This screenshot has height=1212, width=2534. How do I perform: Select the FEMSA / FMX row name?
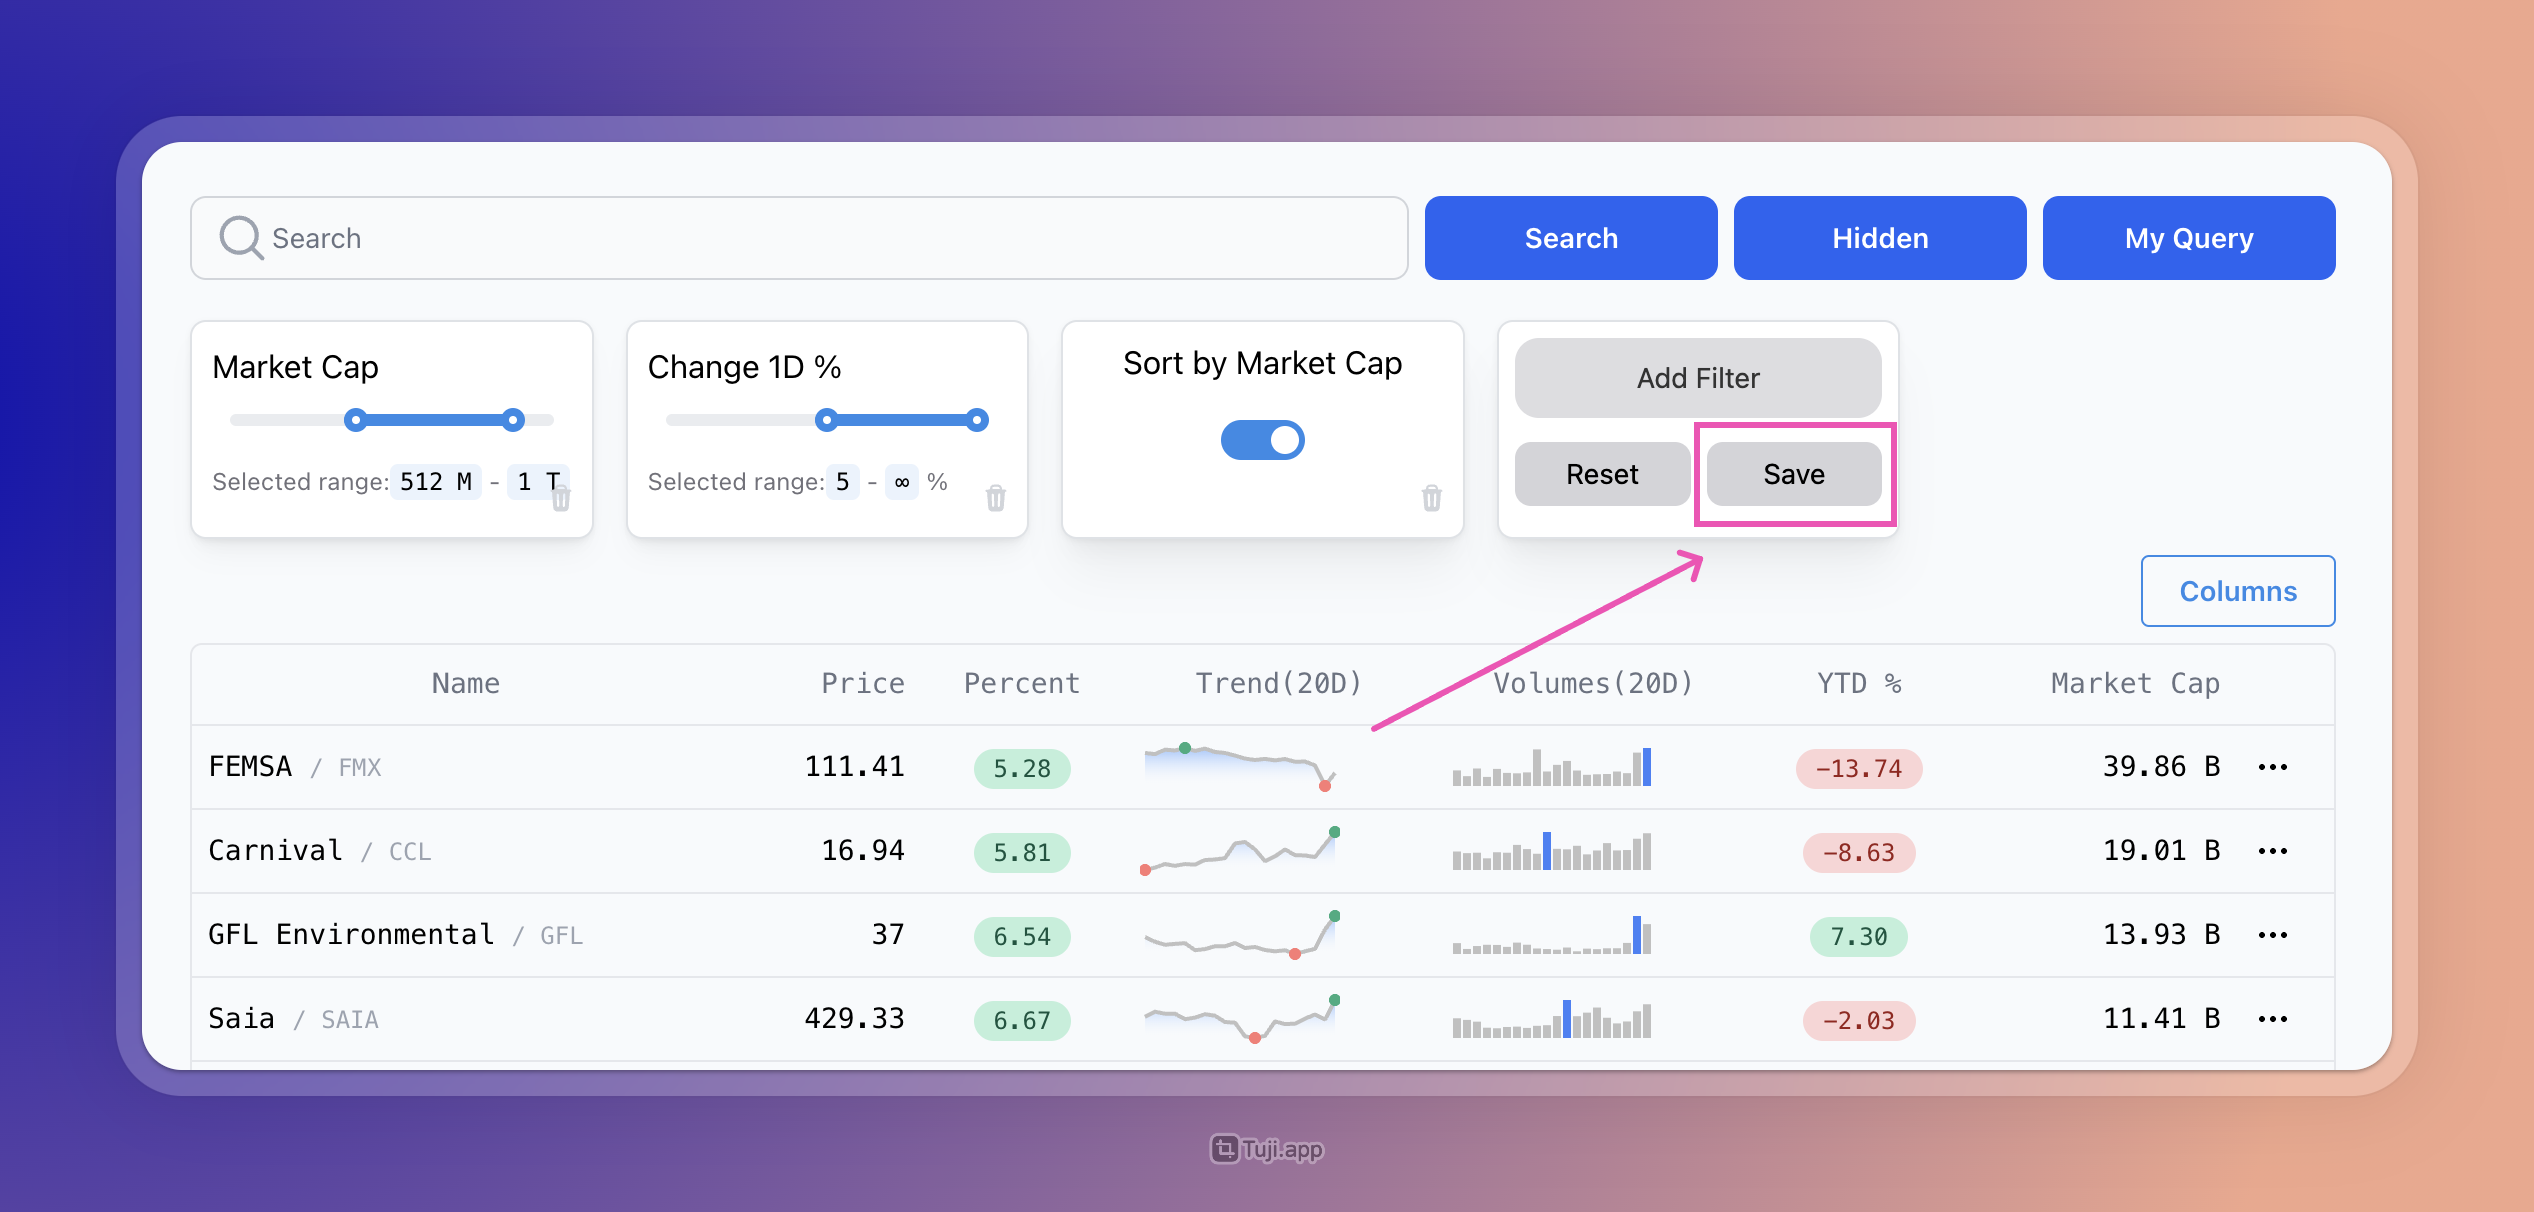[295, 767]
